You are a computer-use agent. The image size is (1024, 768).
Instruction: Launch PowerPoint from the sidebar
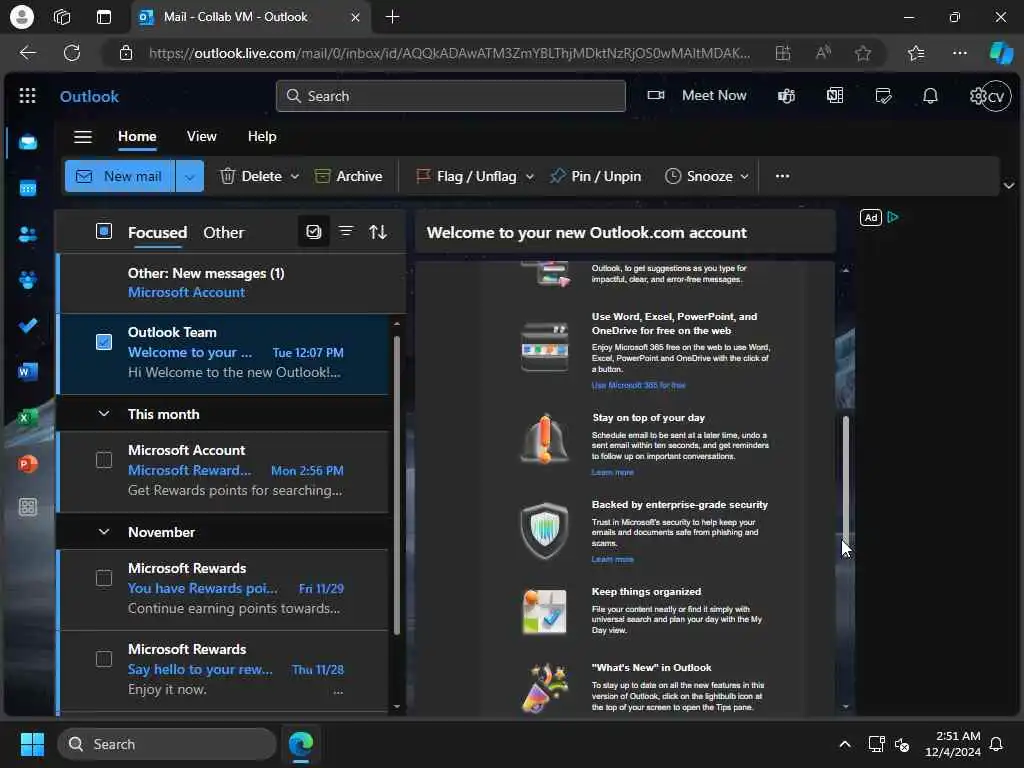coord(27,464)
